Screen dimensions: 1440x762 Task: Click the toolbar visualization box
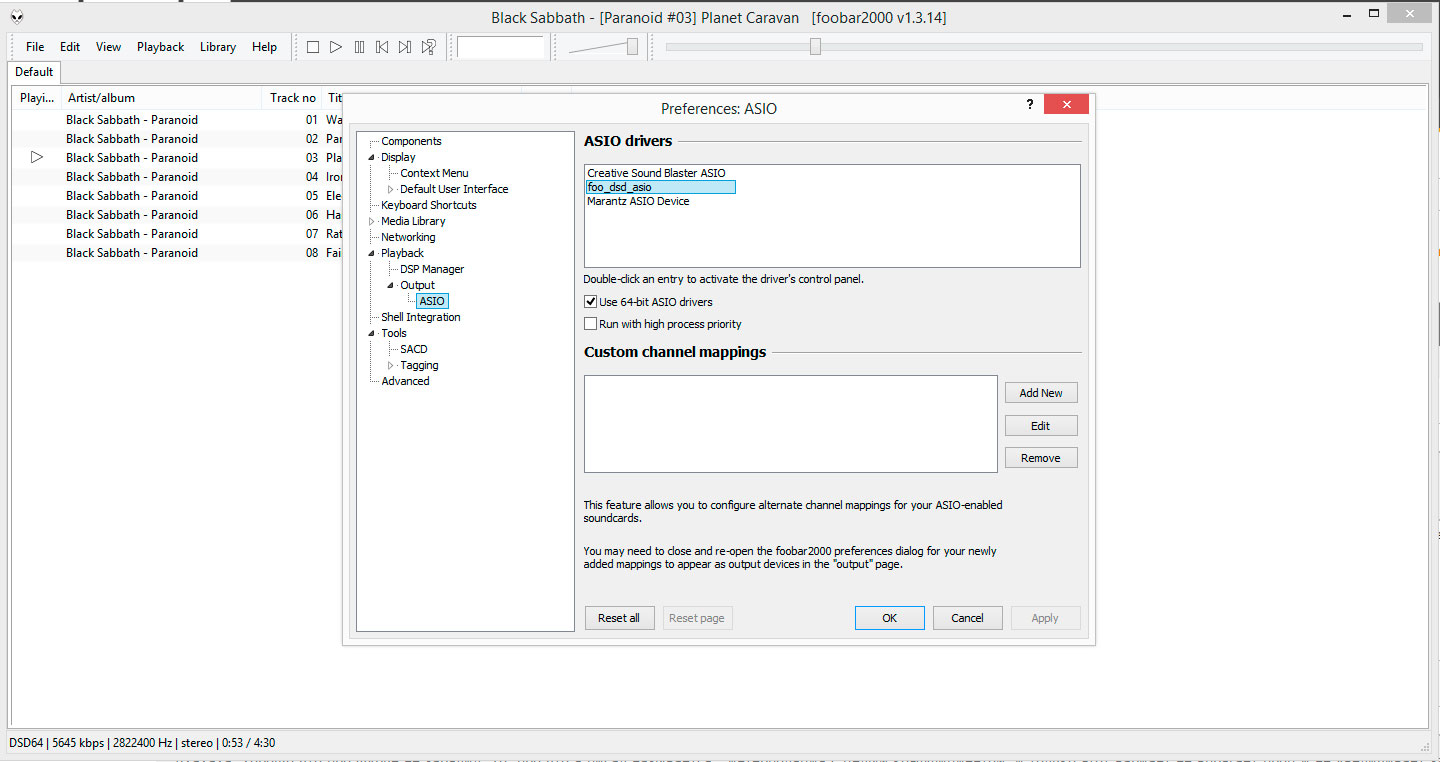pyautogui.click(x=501, y=47)
